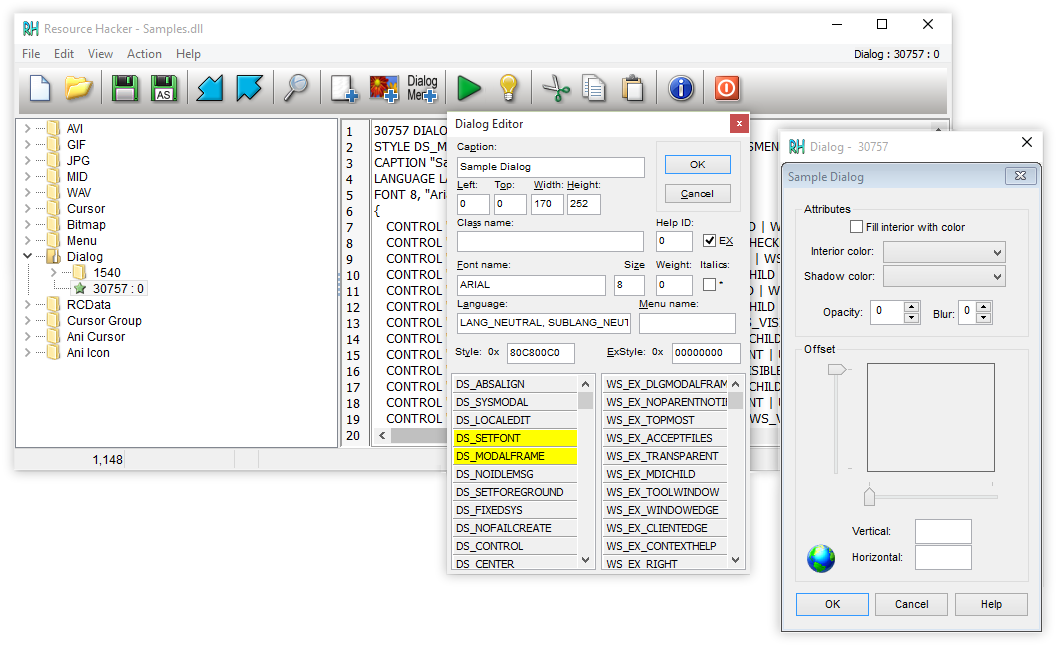Image resolution: width=1056 pixels, height=645 pixels.
Task: Open the Action menu
Action: (x=144, y=54)
